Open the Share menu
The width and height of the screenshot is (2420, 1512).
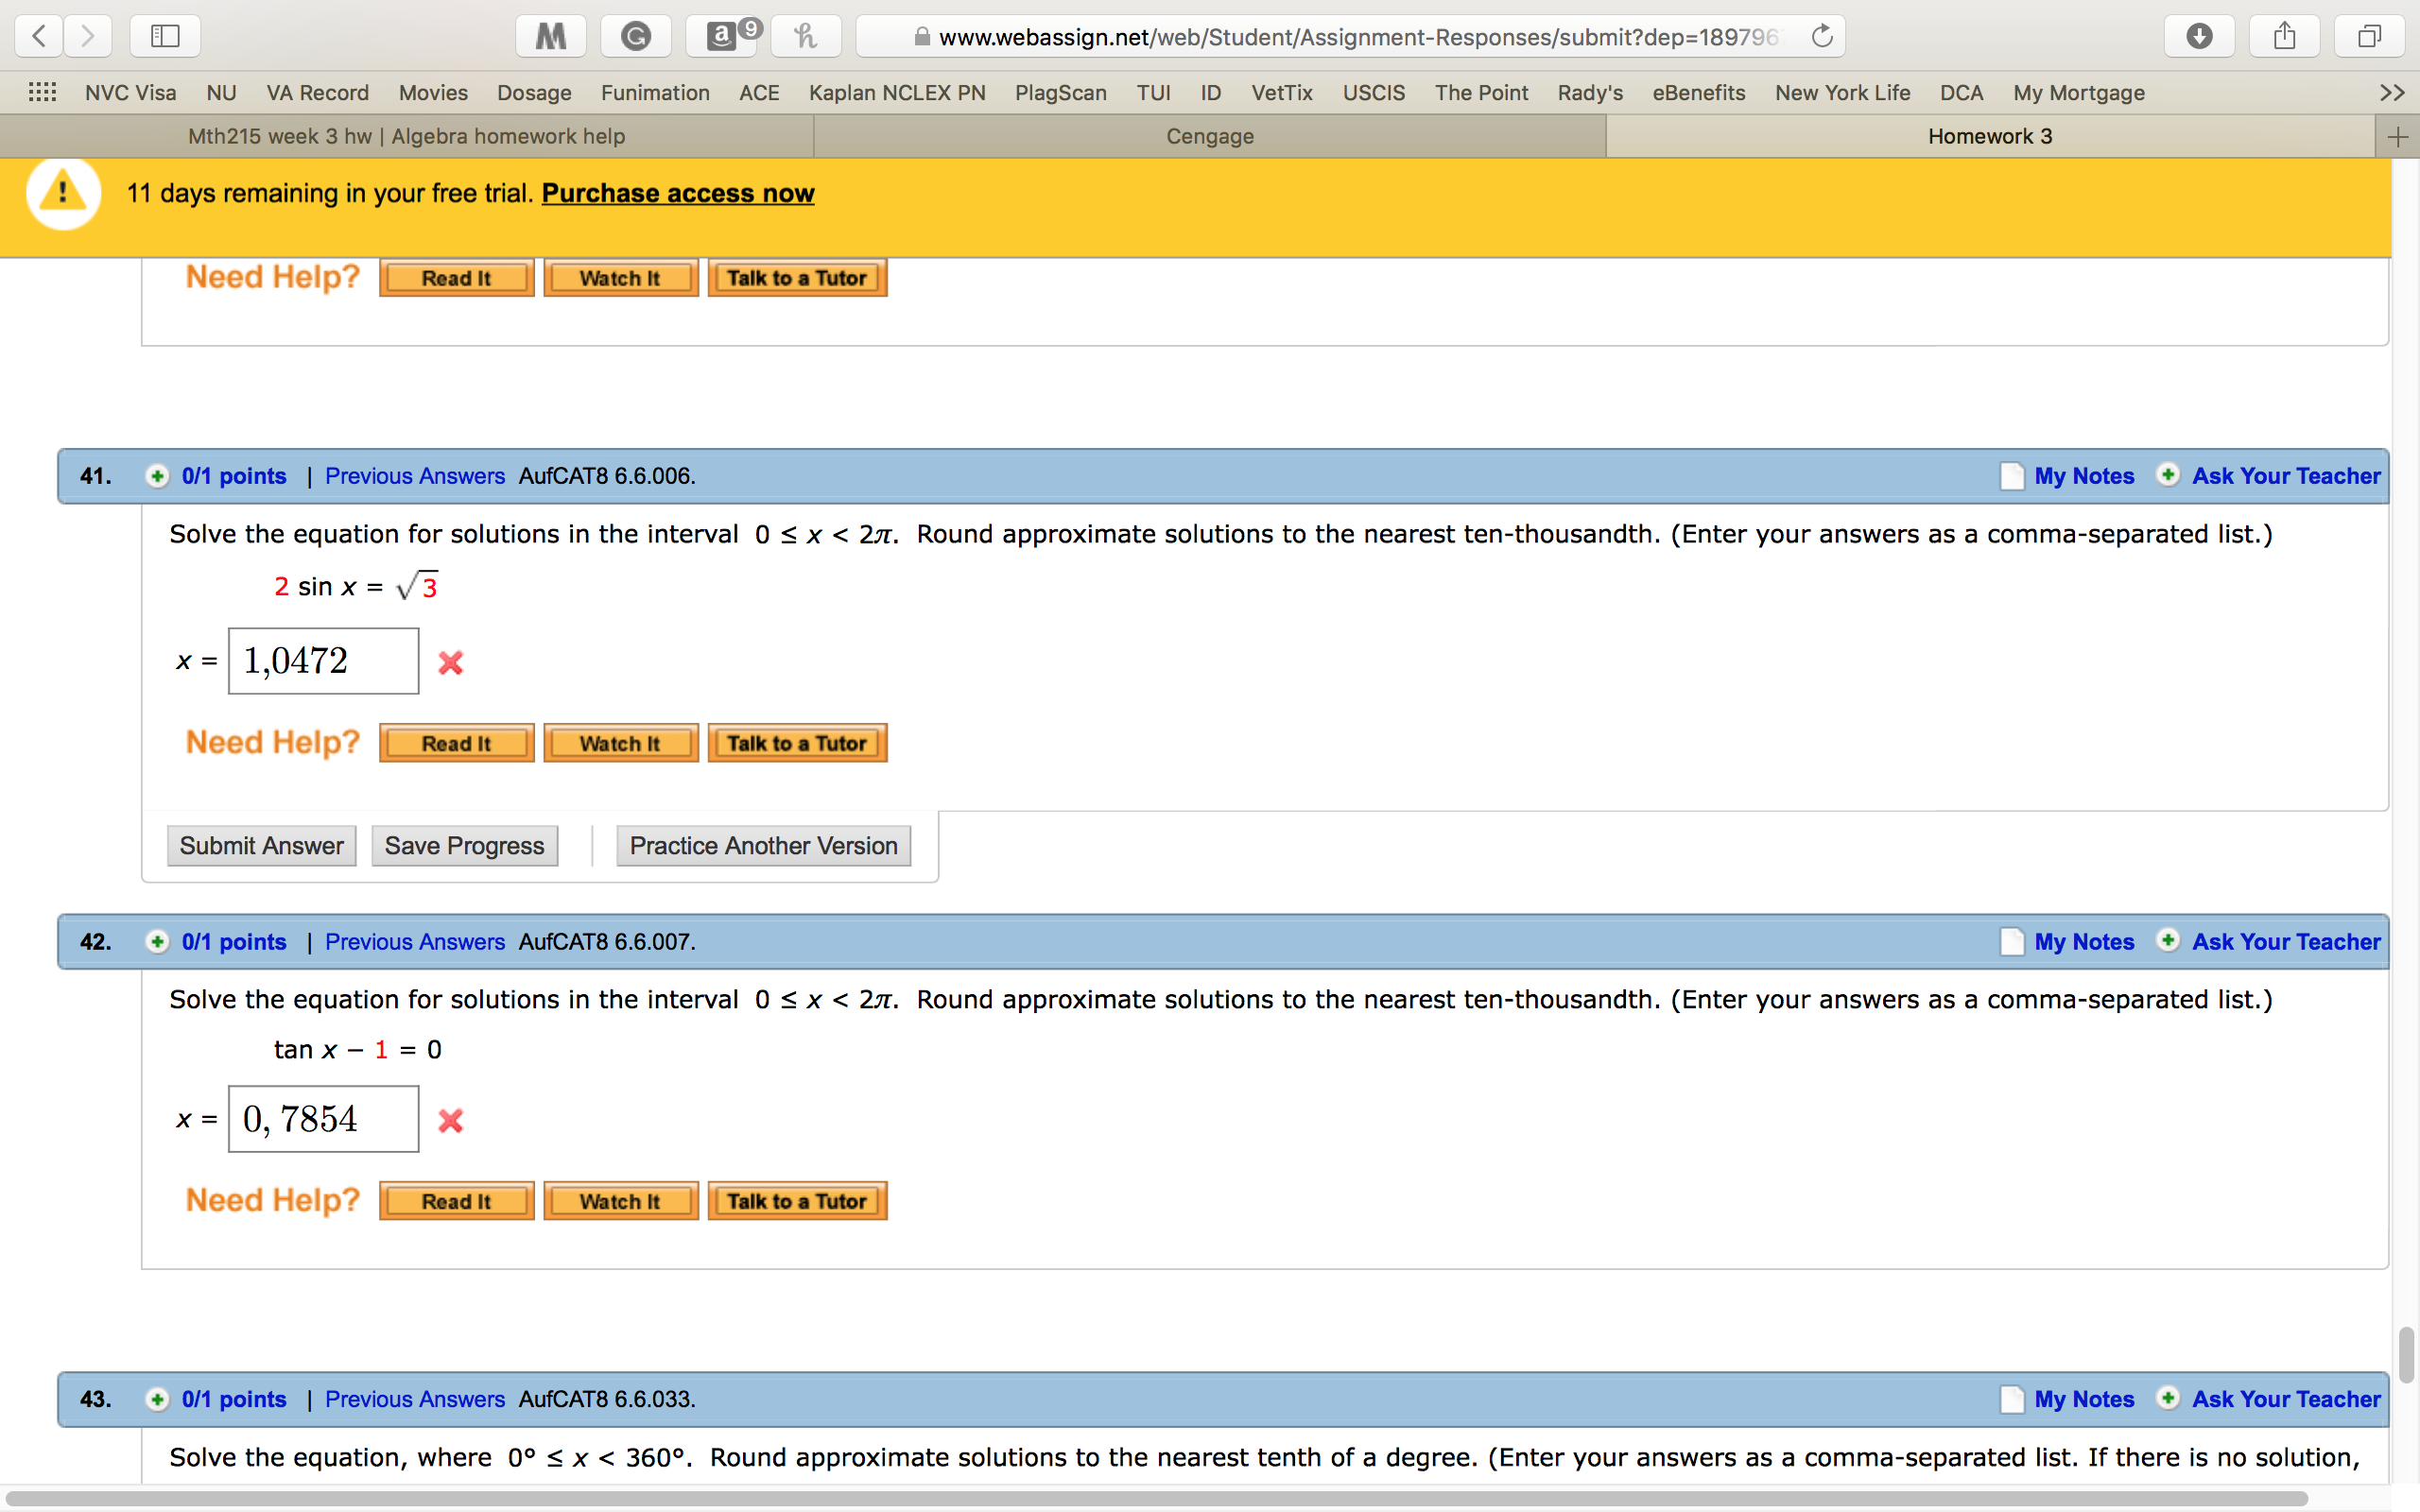pos(2284,37)
